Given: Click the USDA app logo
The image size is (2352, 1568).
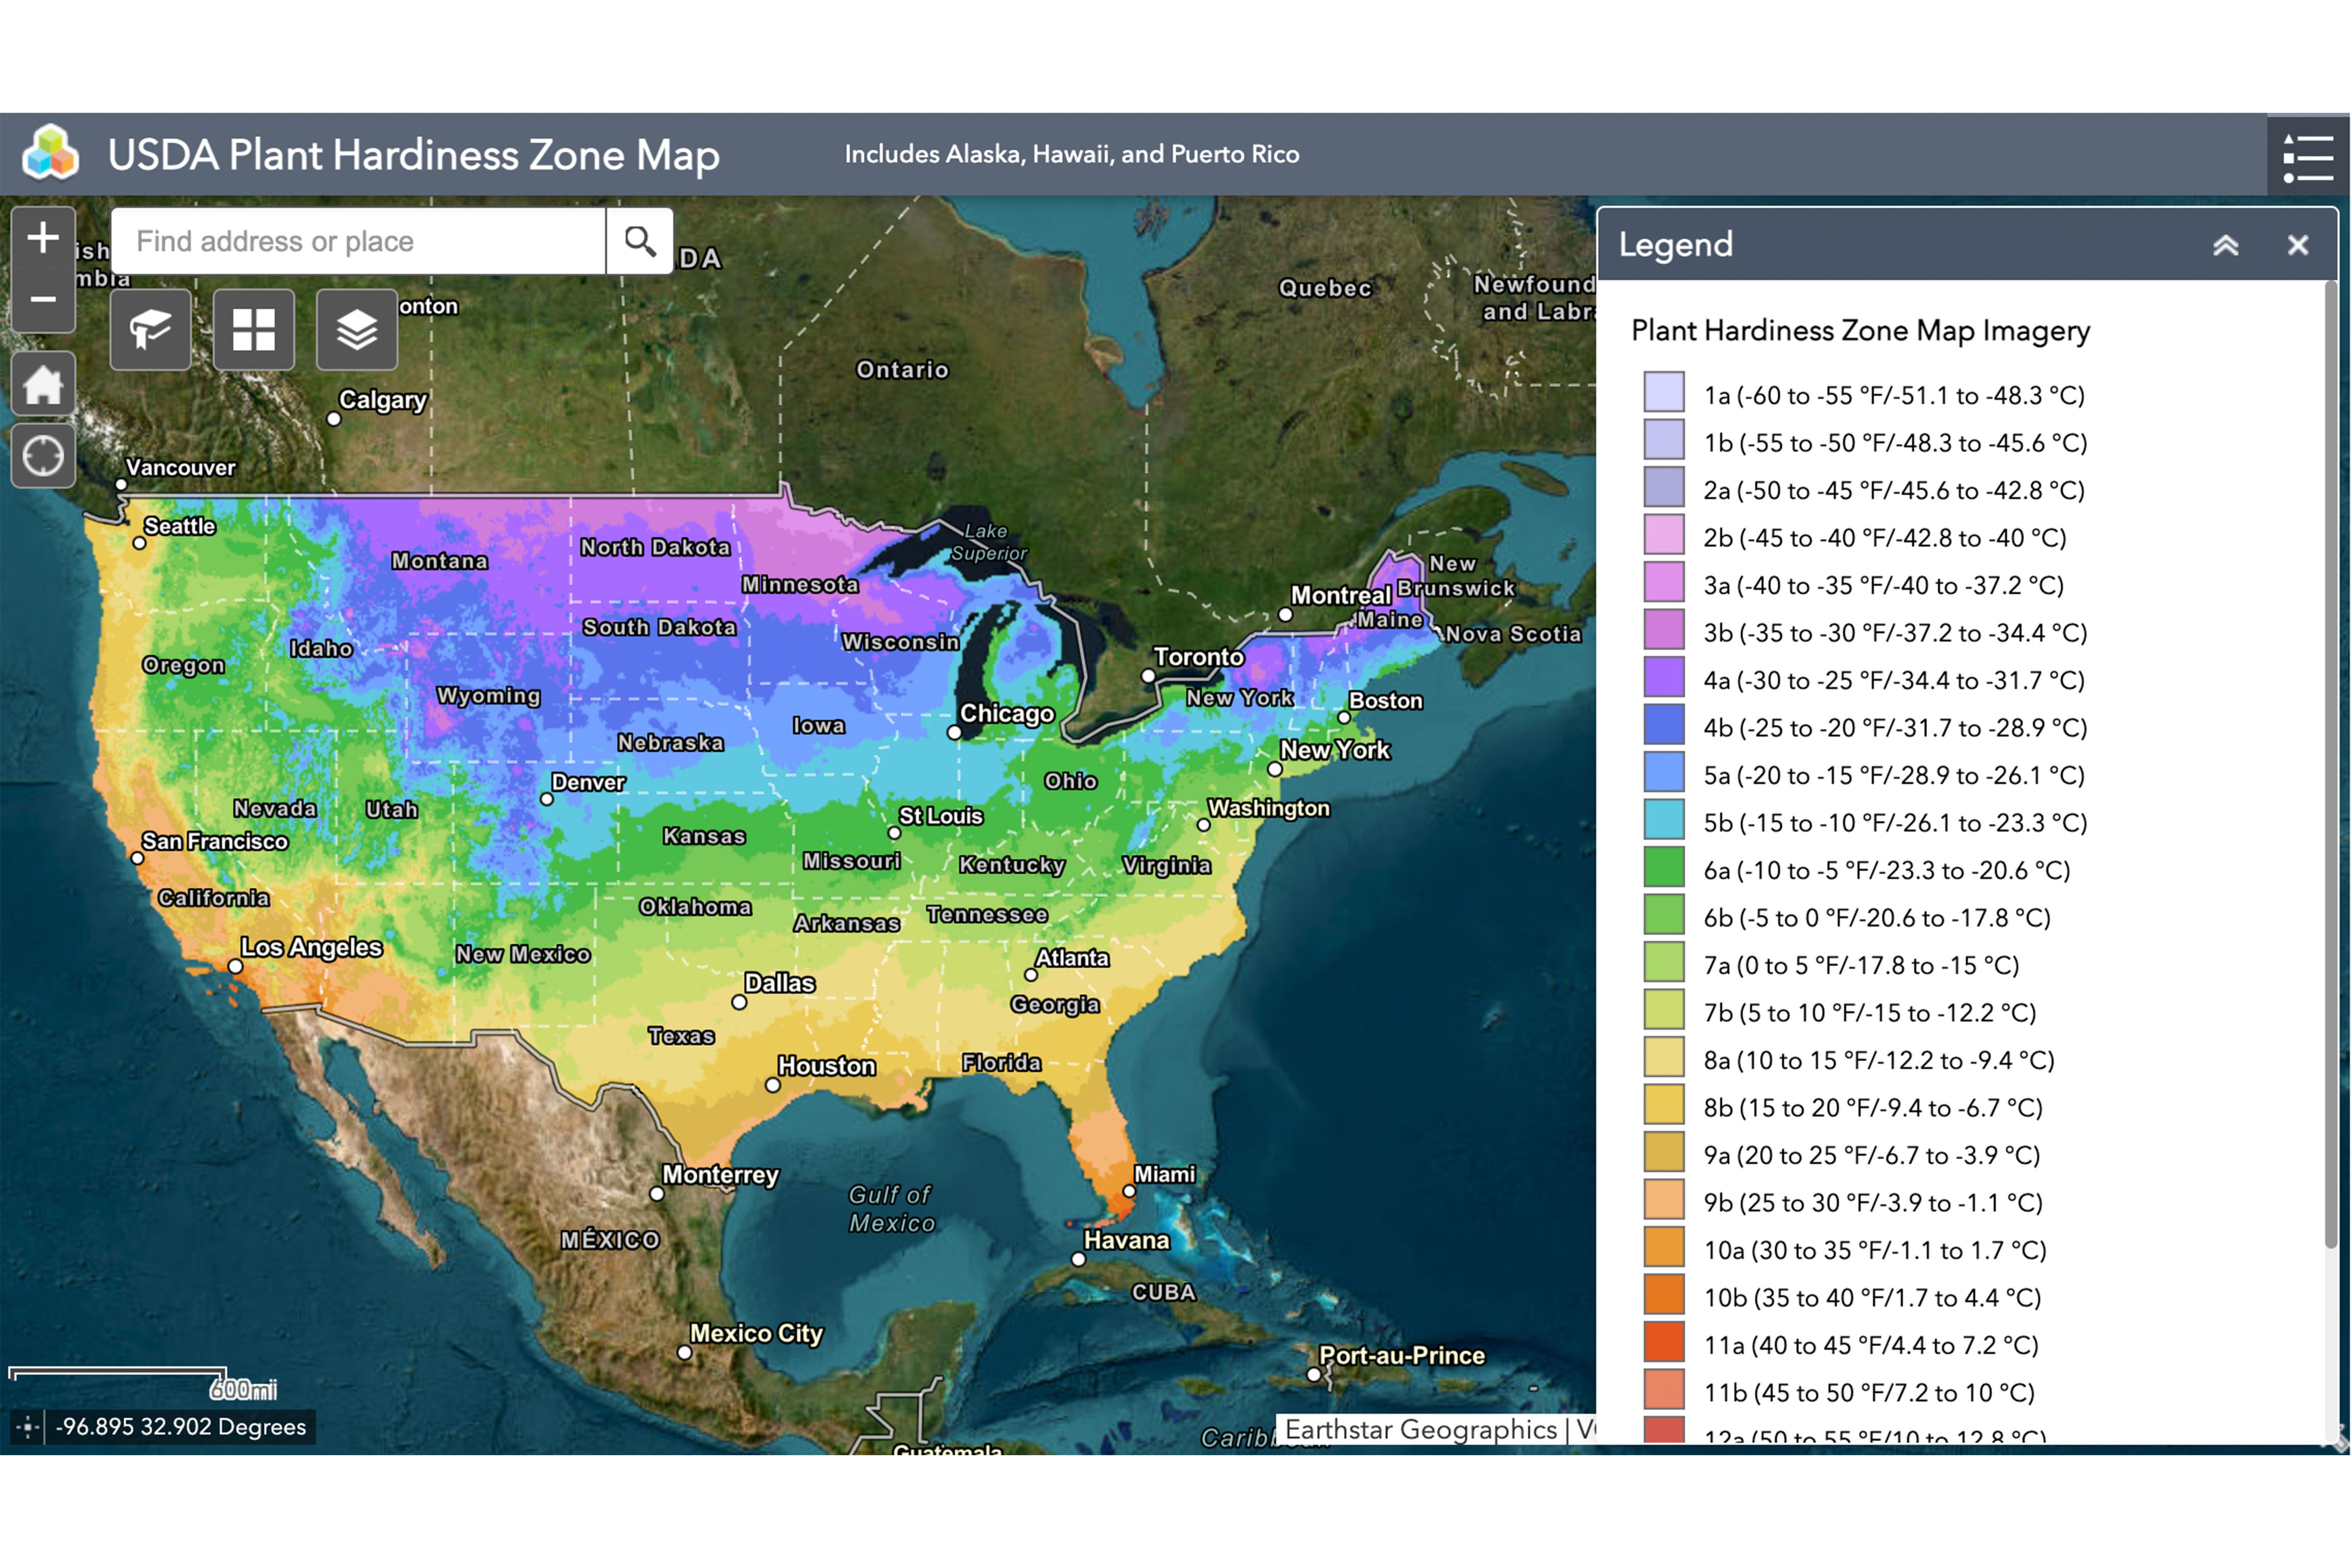Looking at the screenshot, I should [51, 153].
